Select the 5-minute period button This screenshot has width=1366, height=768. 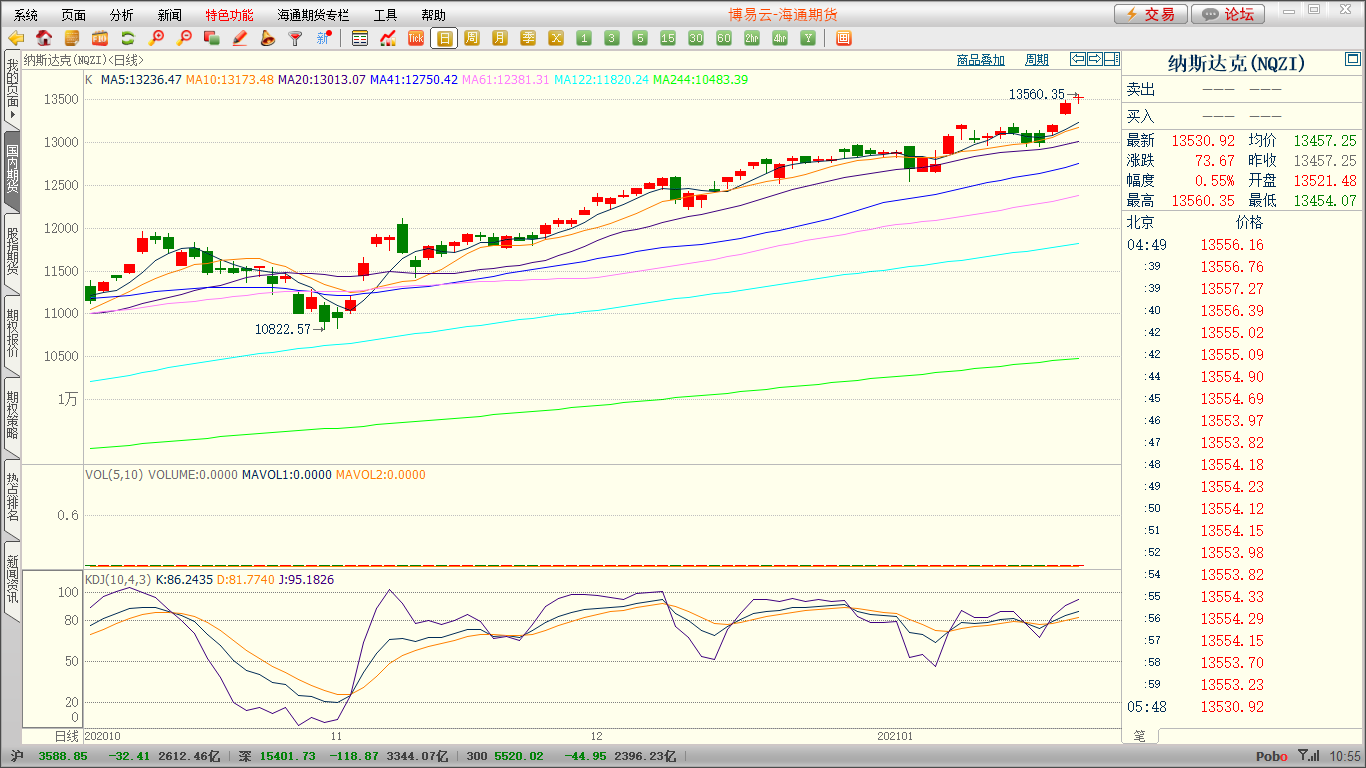[x=640, y=38]
